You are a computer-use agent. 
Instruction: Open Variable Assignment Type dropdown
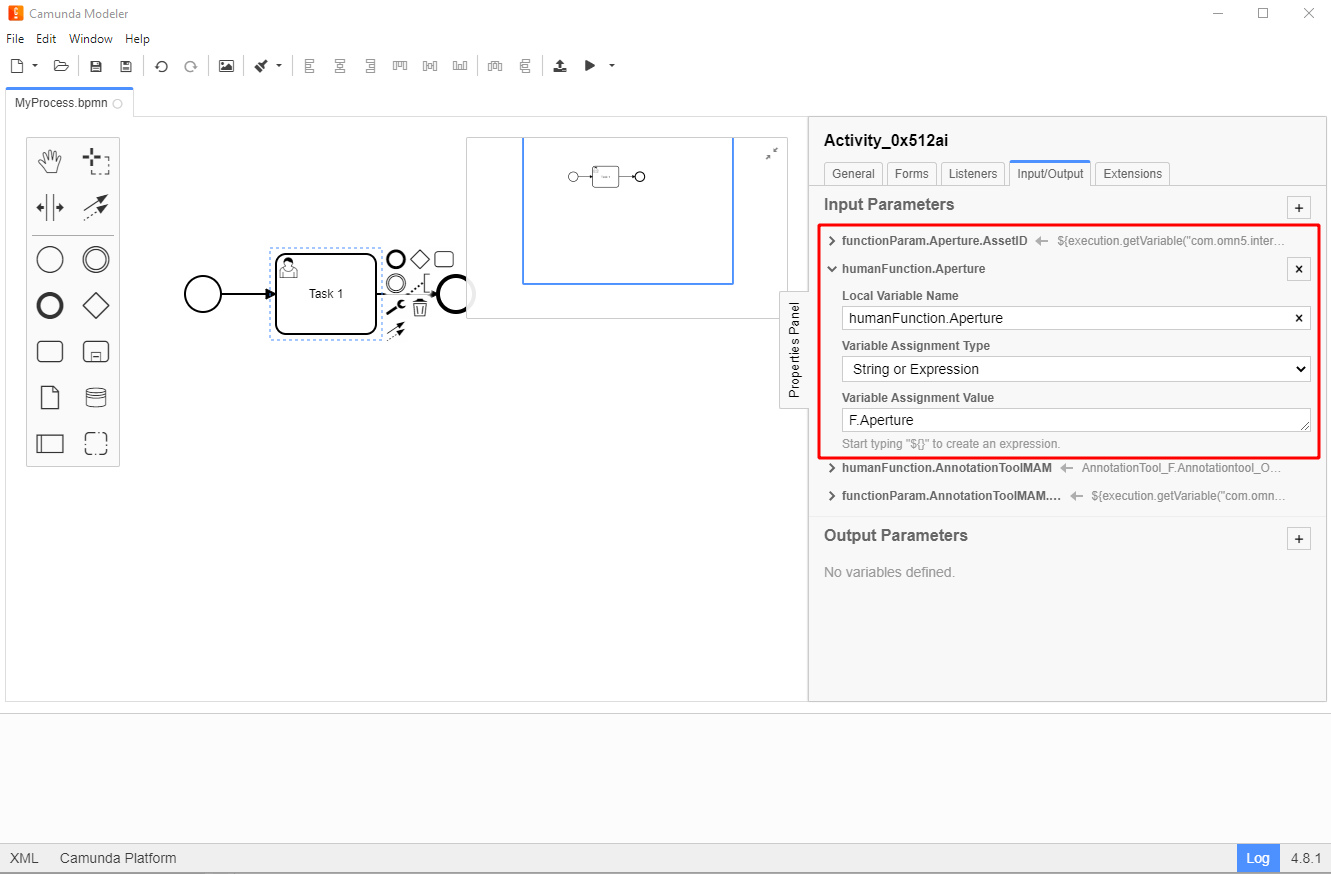pos(1076,369)
